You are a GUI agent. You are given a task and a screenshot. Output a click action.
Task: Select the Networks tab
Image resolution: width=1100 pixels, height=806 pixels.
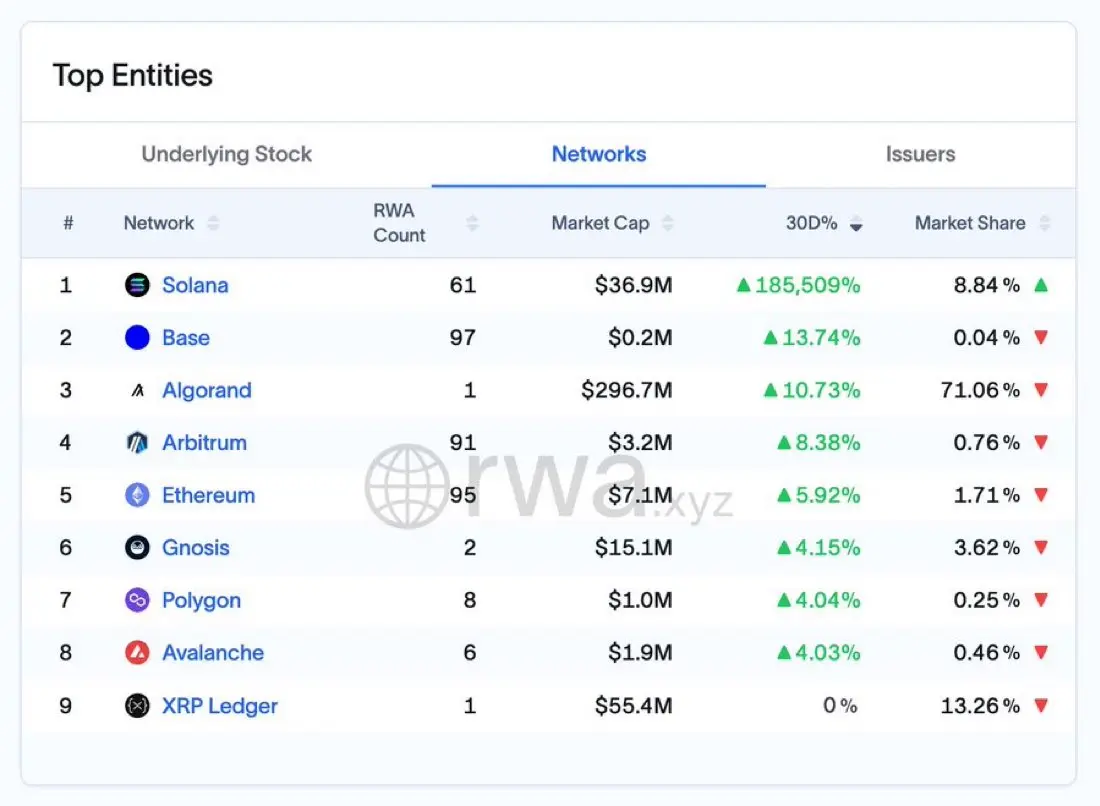pos(598,154)
